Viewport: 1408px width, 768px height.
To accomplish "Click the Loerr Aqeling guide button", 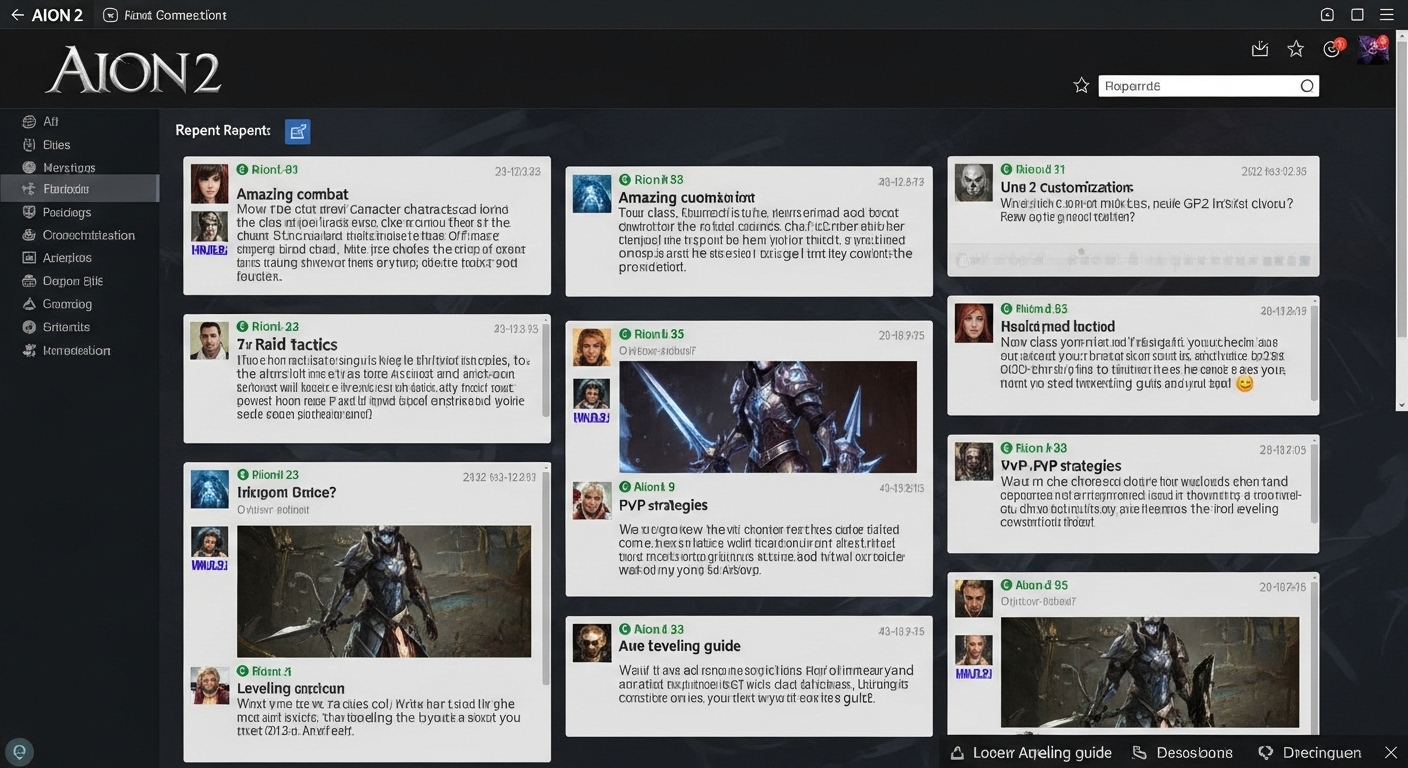I will click(x=1031, y=752).
